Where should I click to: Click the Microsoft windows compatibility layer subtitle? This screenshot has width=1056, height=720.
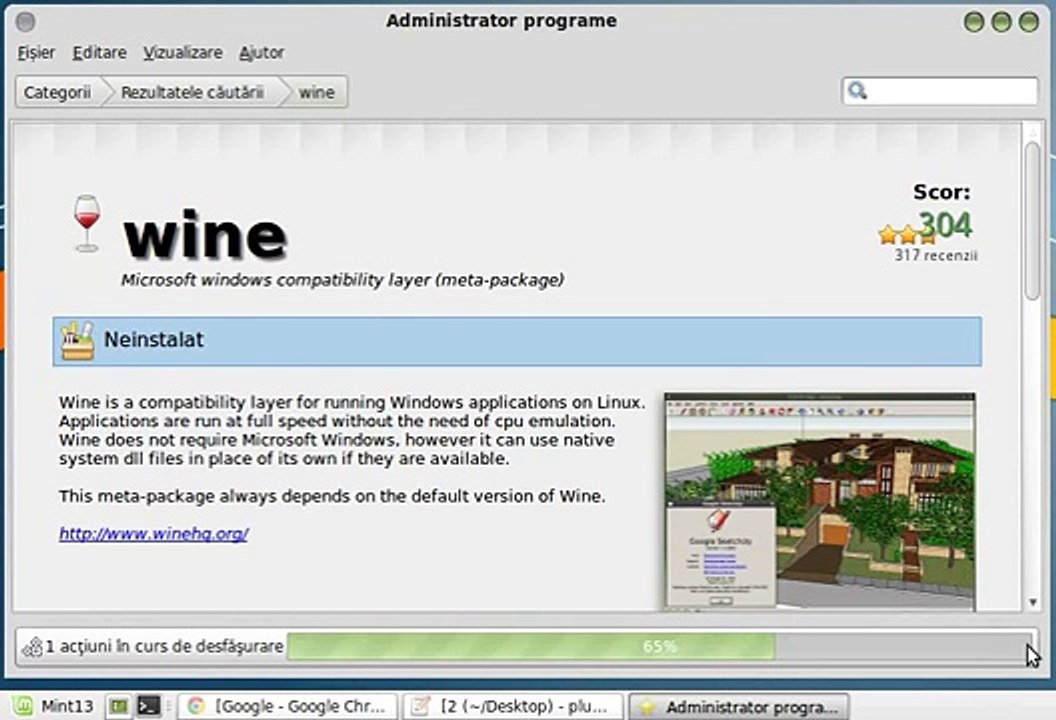click(342, 280)
